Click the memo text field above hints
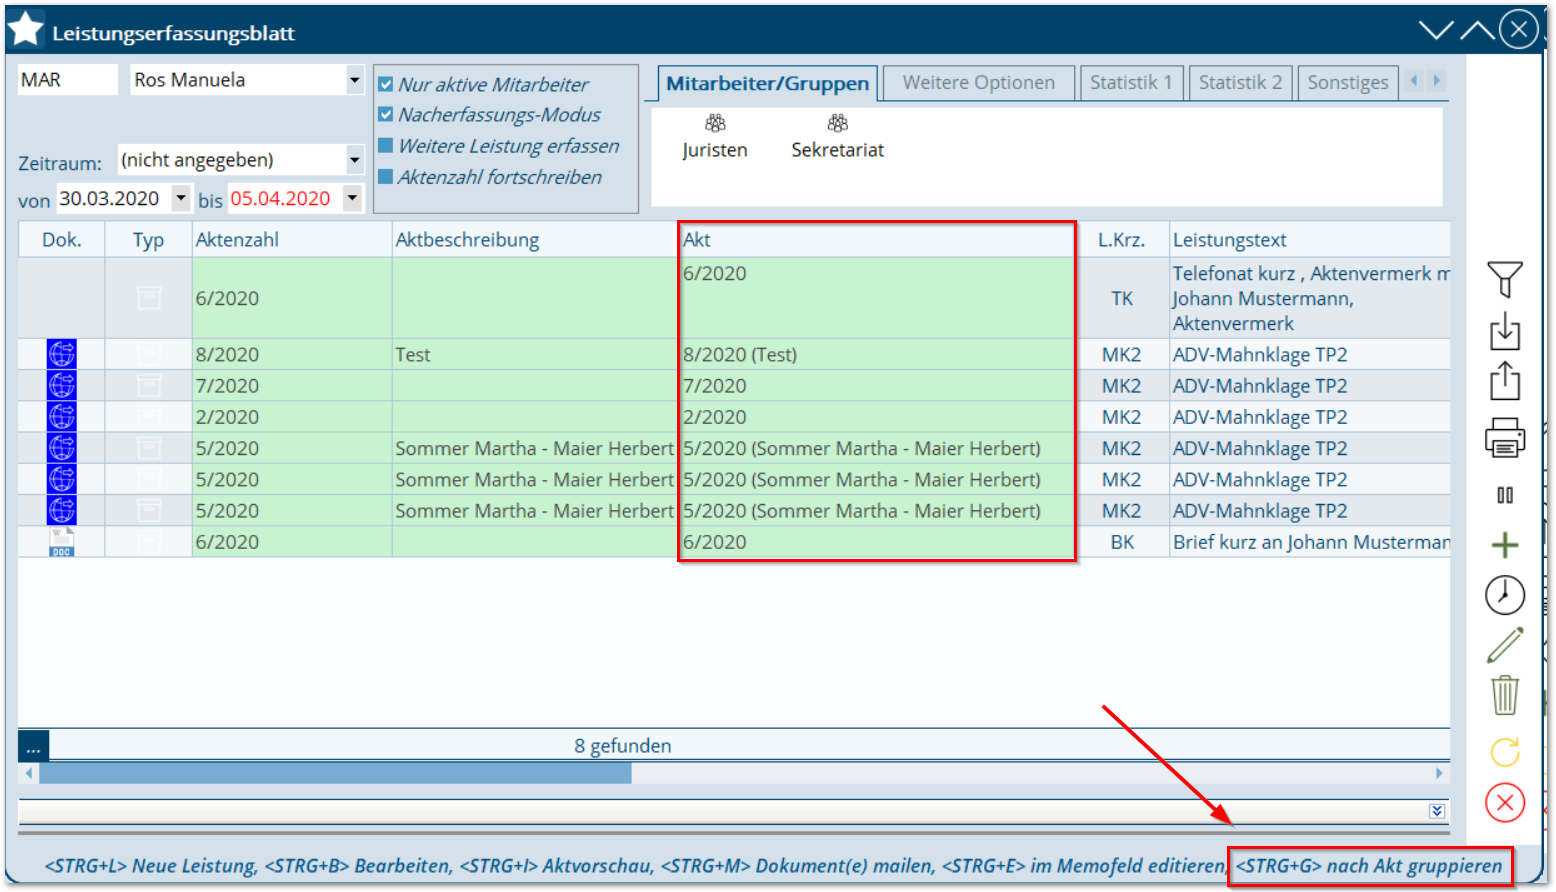 (x=722, y=811)
